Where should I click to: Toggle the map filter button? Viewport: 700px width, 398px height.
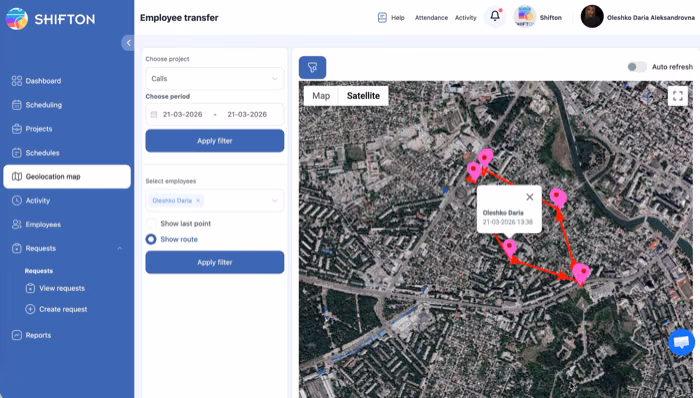[x=312, y=67]
